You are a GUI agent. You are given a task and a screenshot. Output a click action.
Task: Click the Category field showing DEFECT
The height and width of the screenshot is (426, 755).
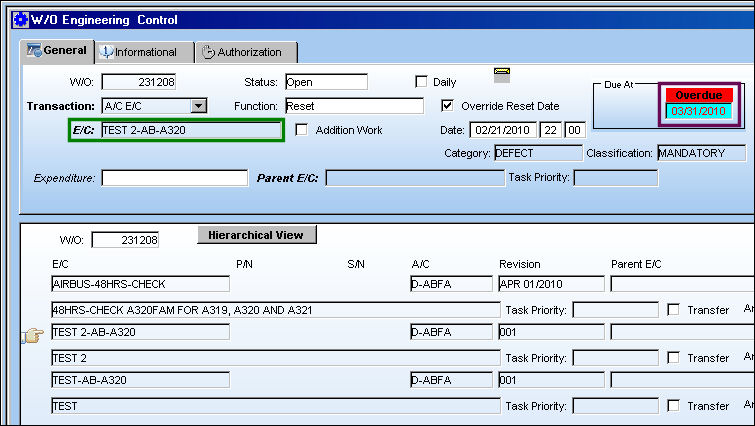click(538, 153)
